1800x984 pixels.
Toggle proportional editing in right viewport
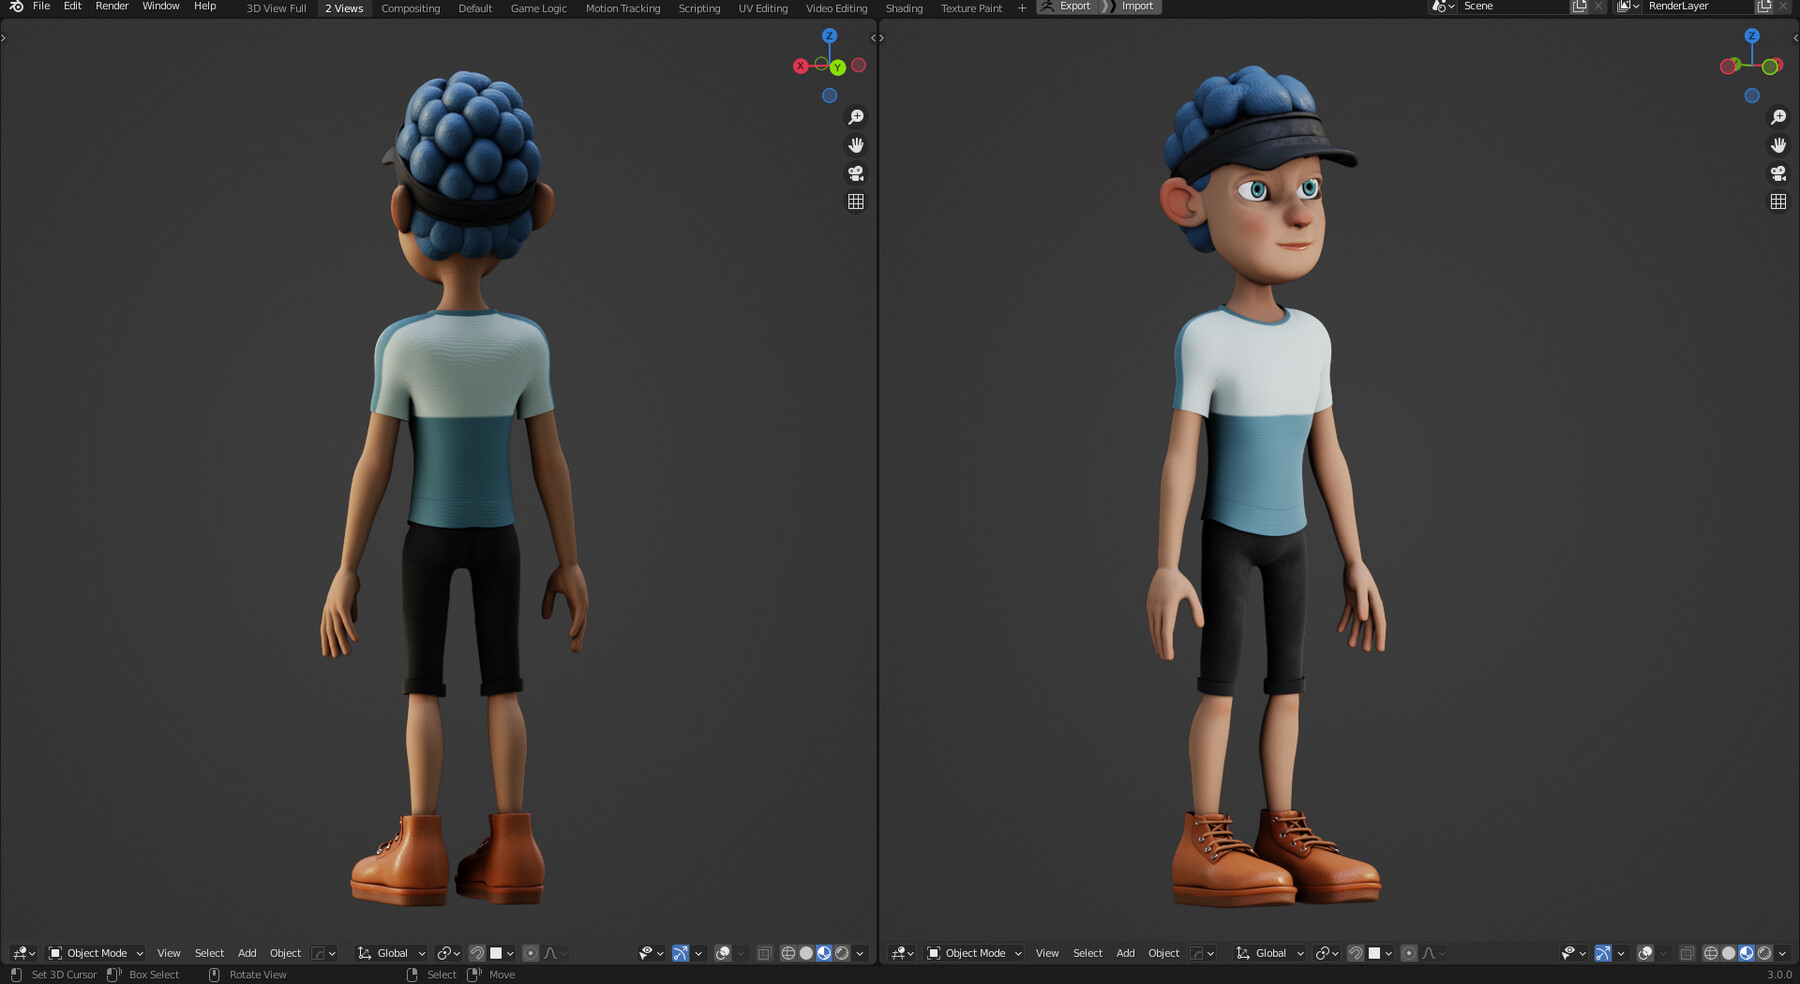[1409, 953]
